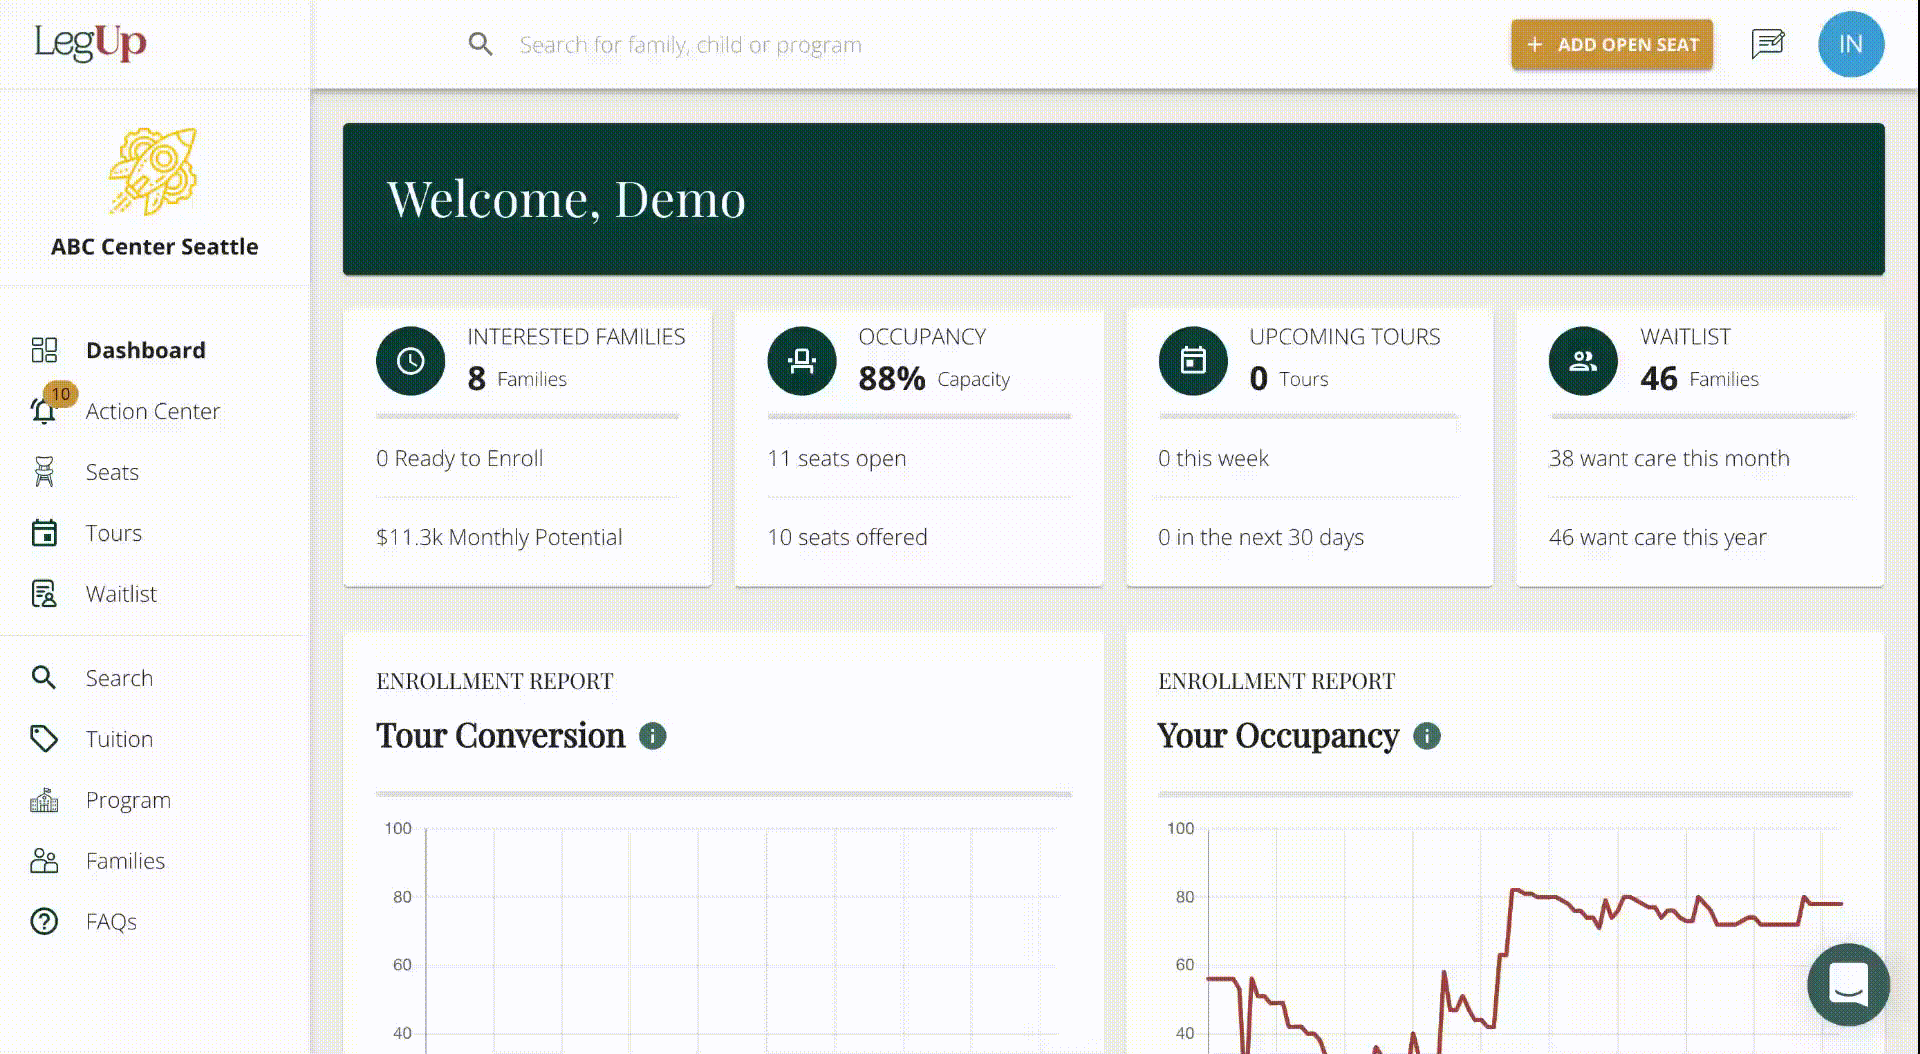Select Search in the sidebar
This screenshot has width=1920, height=1054.
point(119,678)
